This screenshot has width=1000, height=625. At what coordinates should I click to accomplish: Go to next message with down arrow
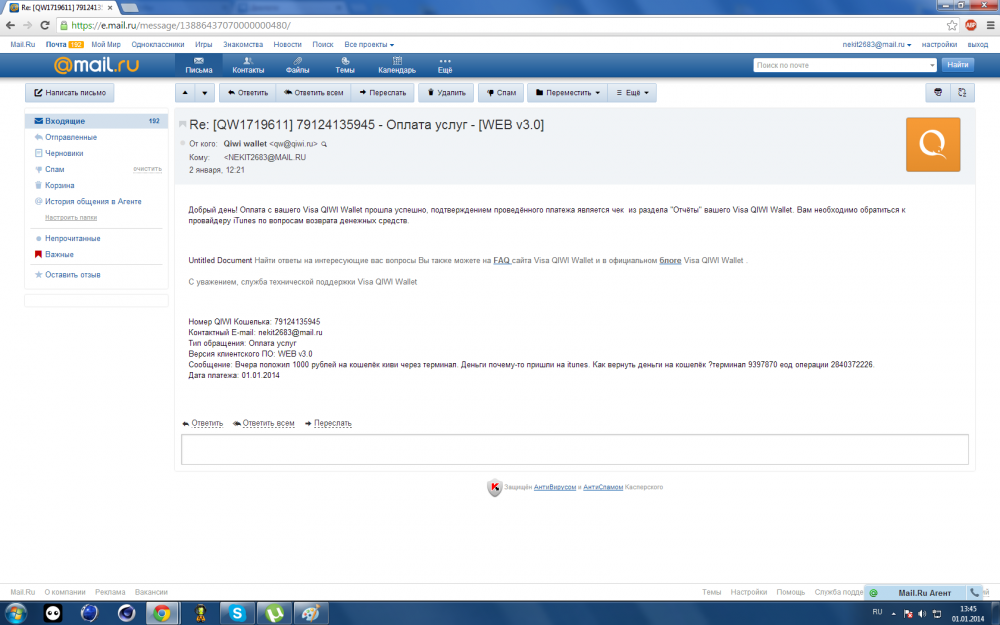coord(205,92)
